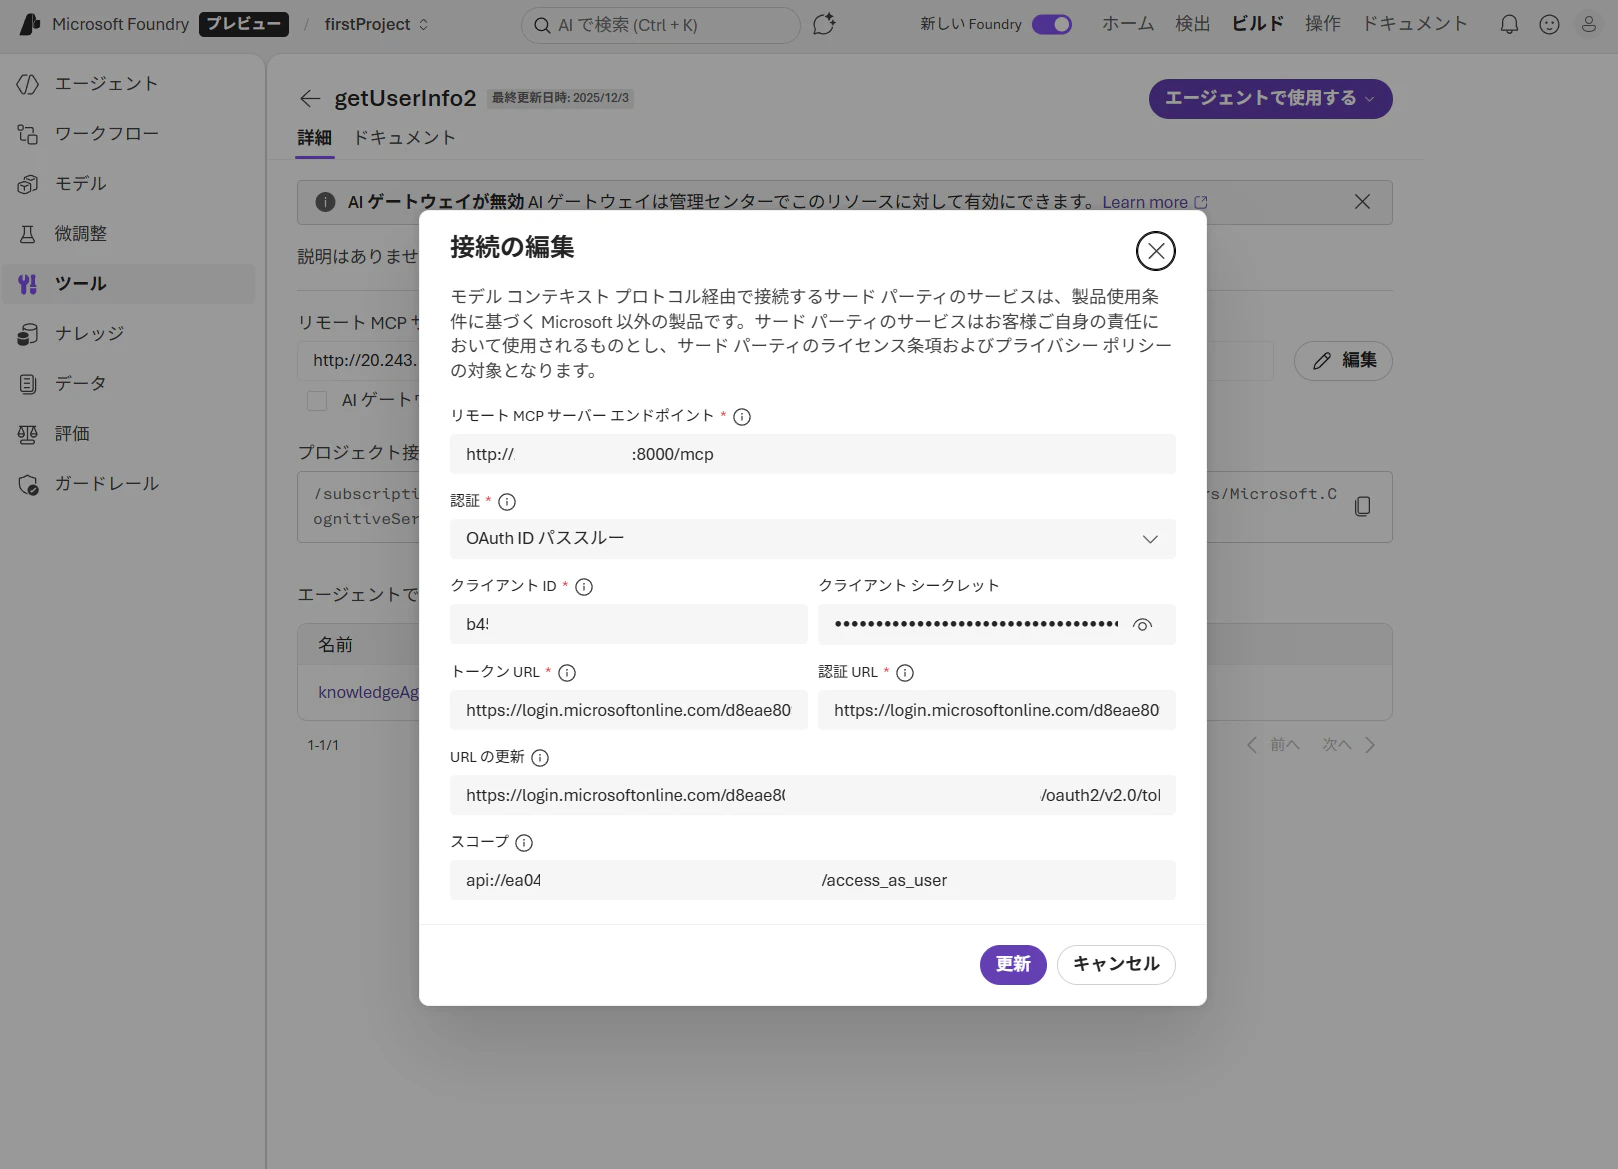
Task: Open 微調整 in the sidebar
Action: (x=129, y=234)
